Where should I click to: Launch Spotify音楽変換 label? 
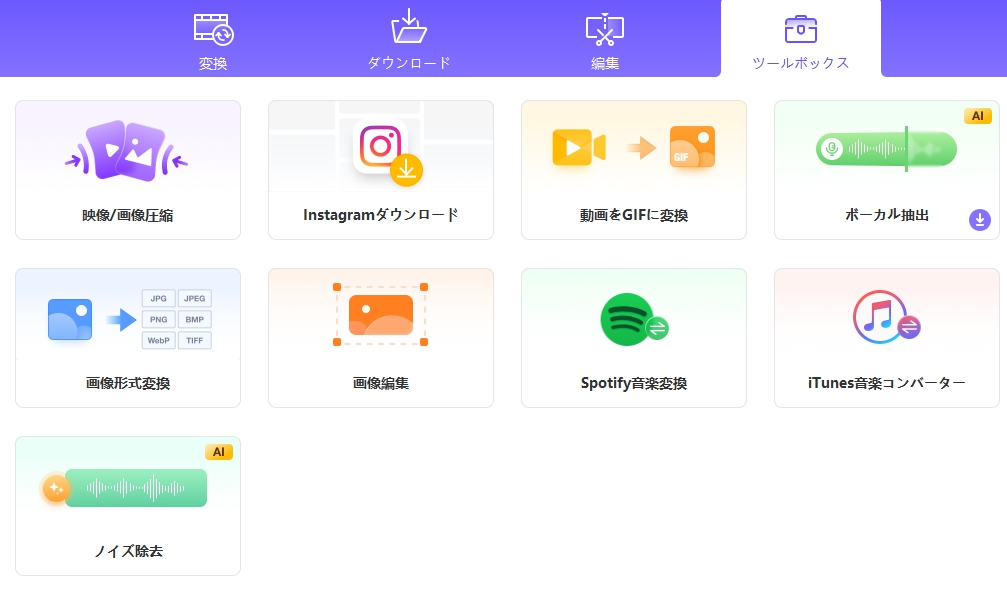point(634,383)
